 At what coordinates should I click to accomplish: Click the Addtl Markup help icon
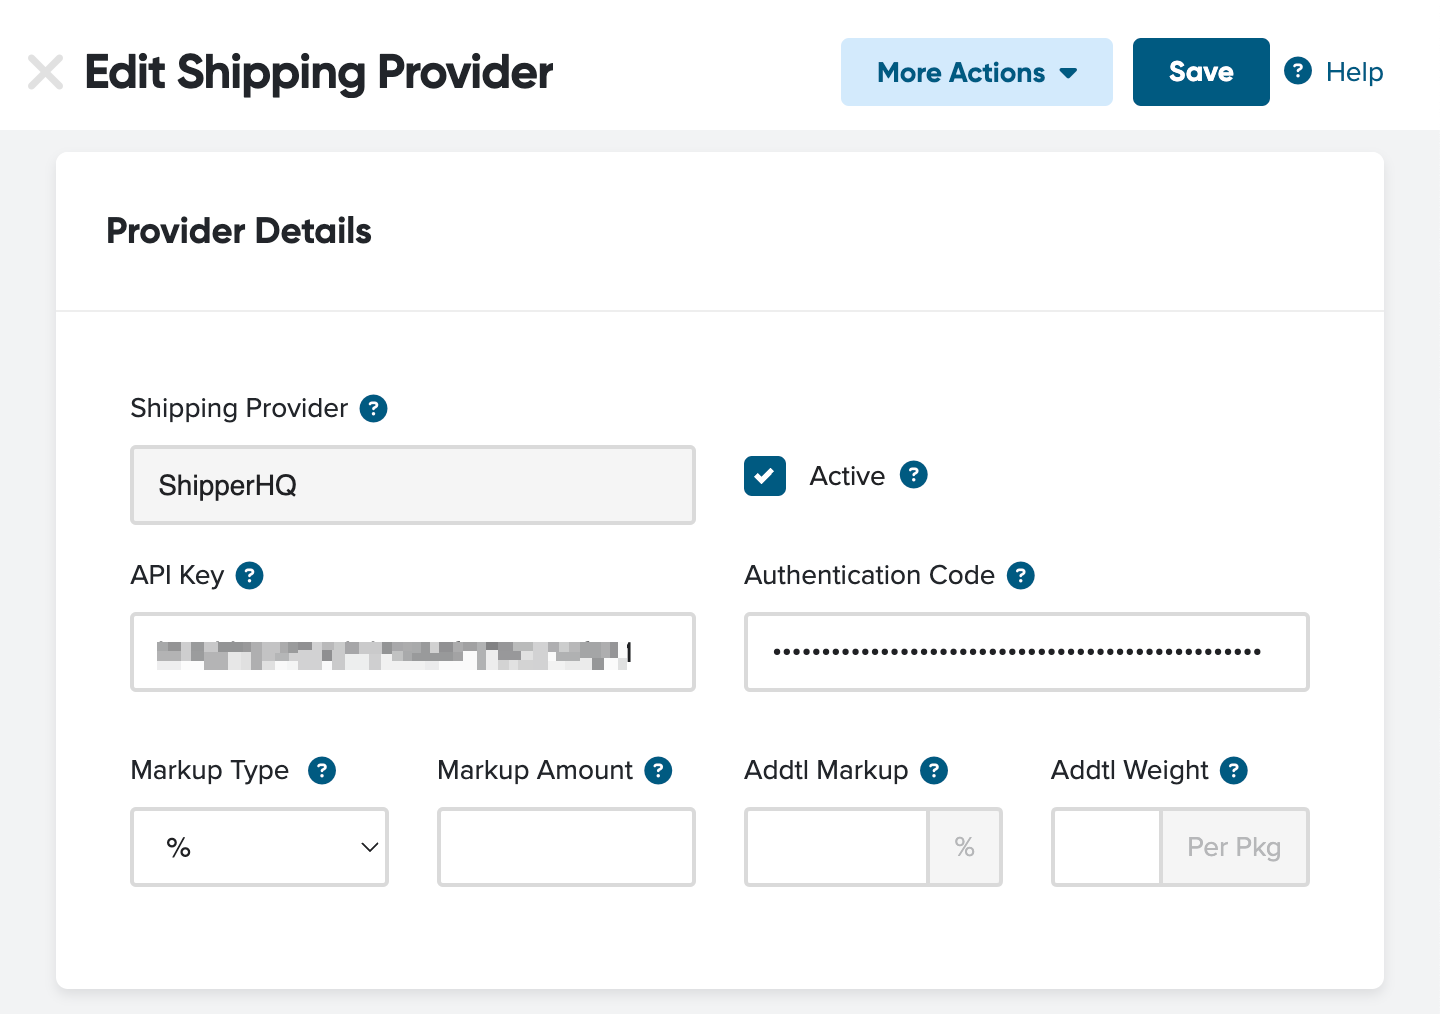(933, 770)
